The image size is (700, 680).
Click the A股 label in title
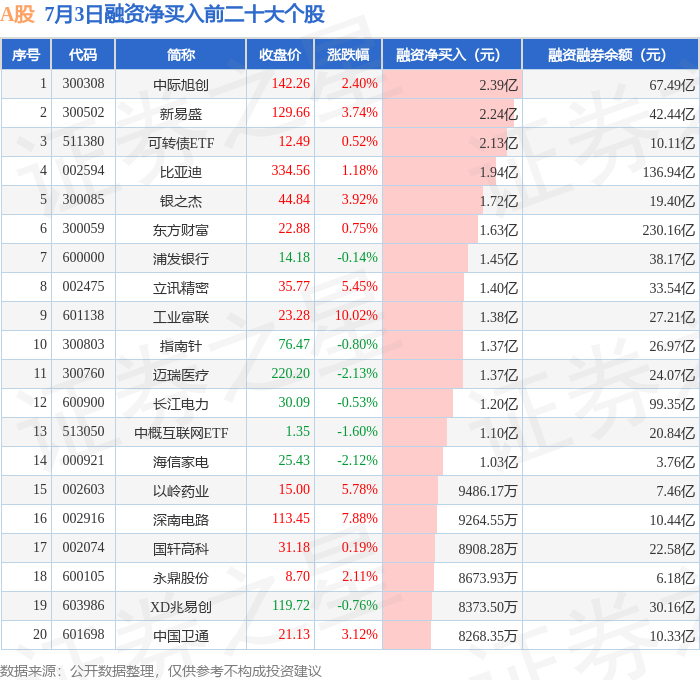[17, 14]
